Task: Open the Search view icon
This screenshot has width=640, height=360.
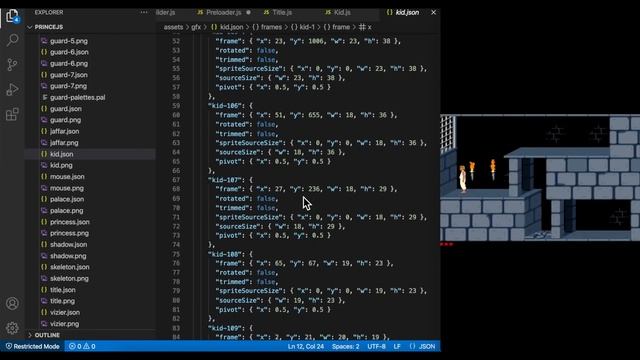Action: tap(12, 40)
